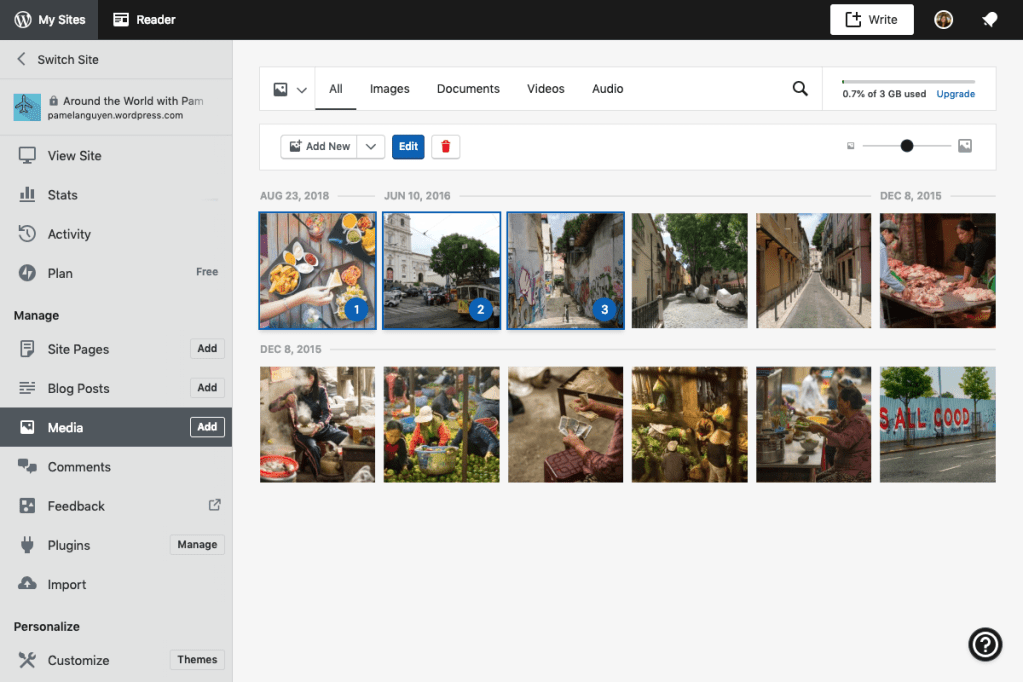Select the ALL GOOD wall thumbnail
Image resolution: width=1023 pixels, height=682 pixels.
click(x=937, y=424)
